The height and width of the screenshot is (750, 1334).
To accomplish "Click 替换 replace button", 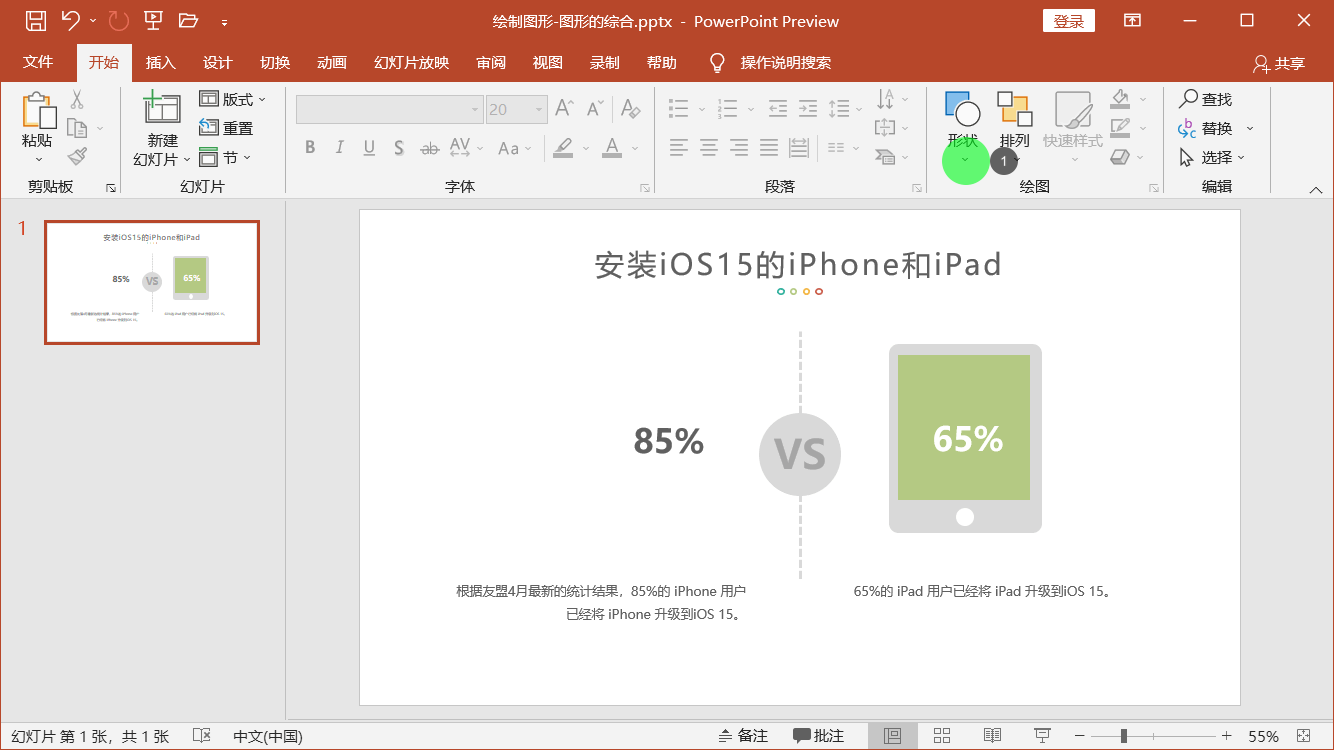I will (1207, 128).
